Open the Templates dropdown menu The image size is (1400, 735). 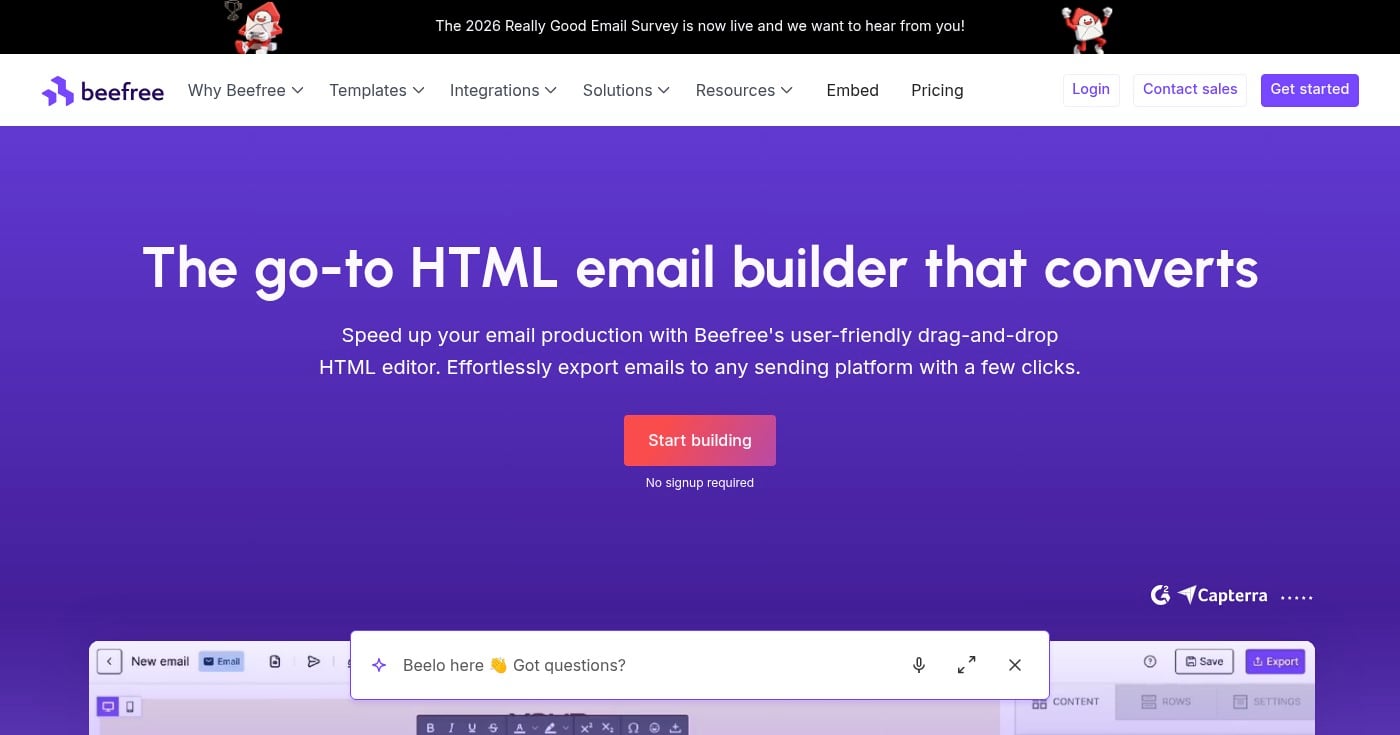point(375,90)
